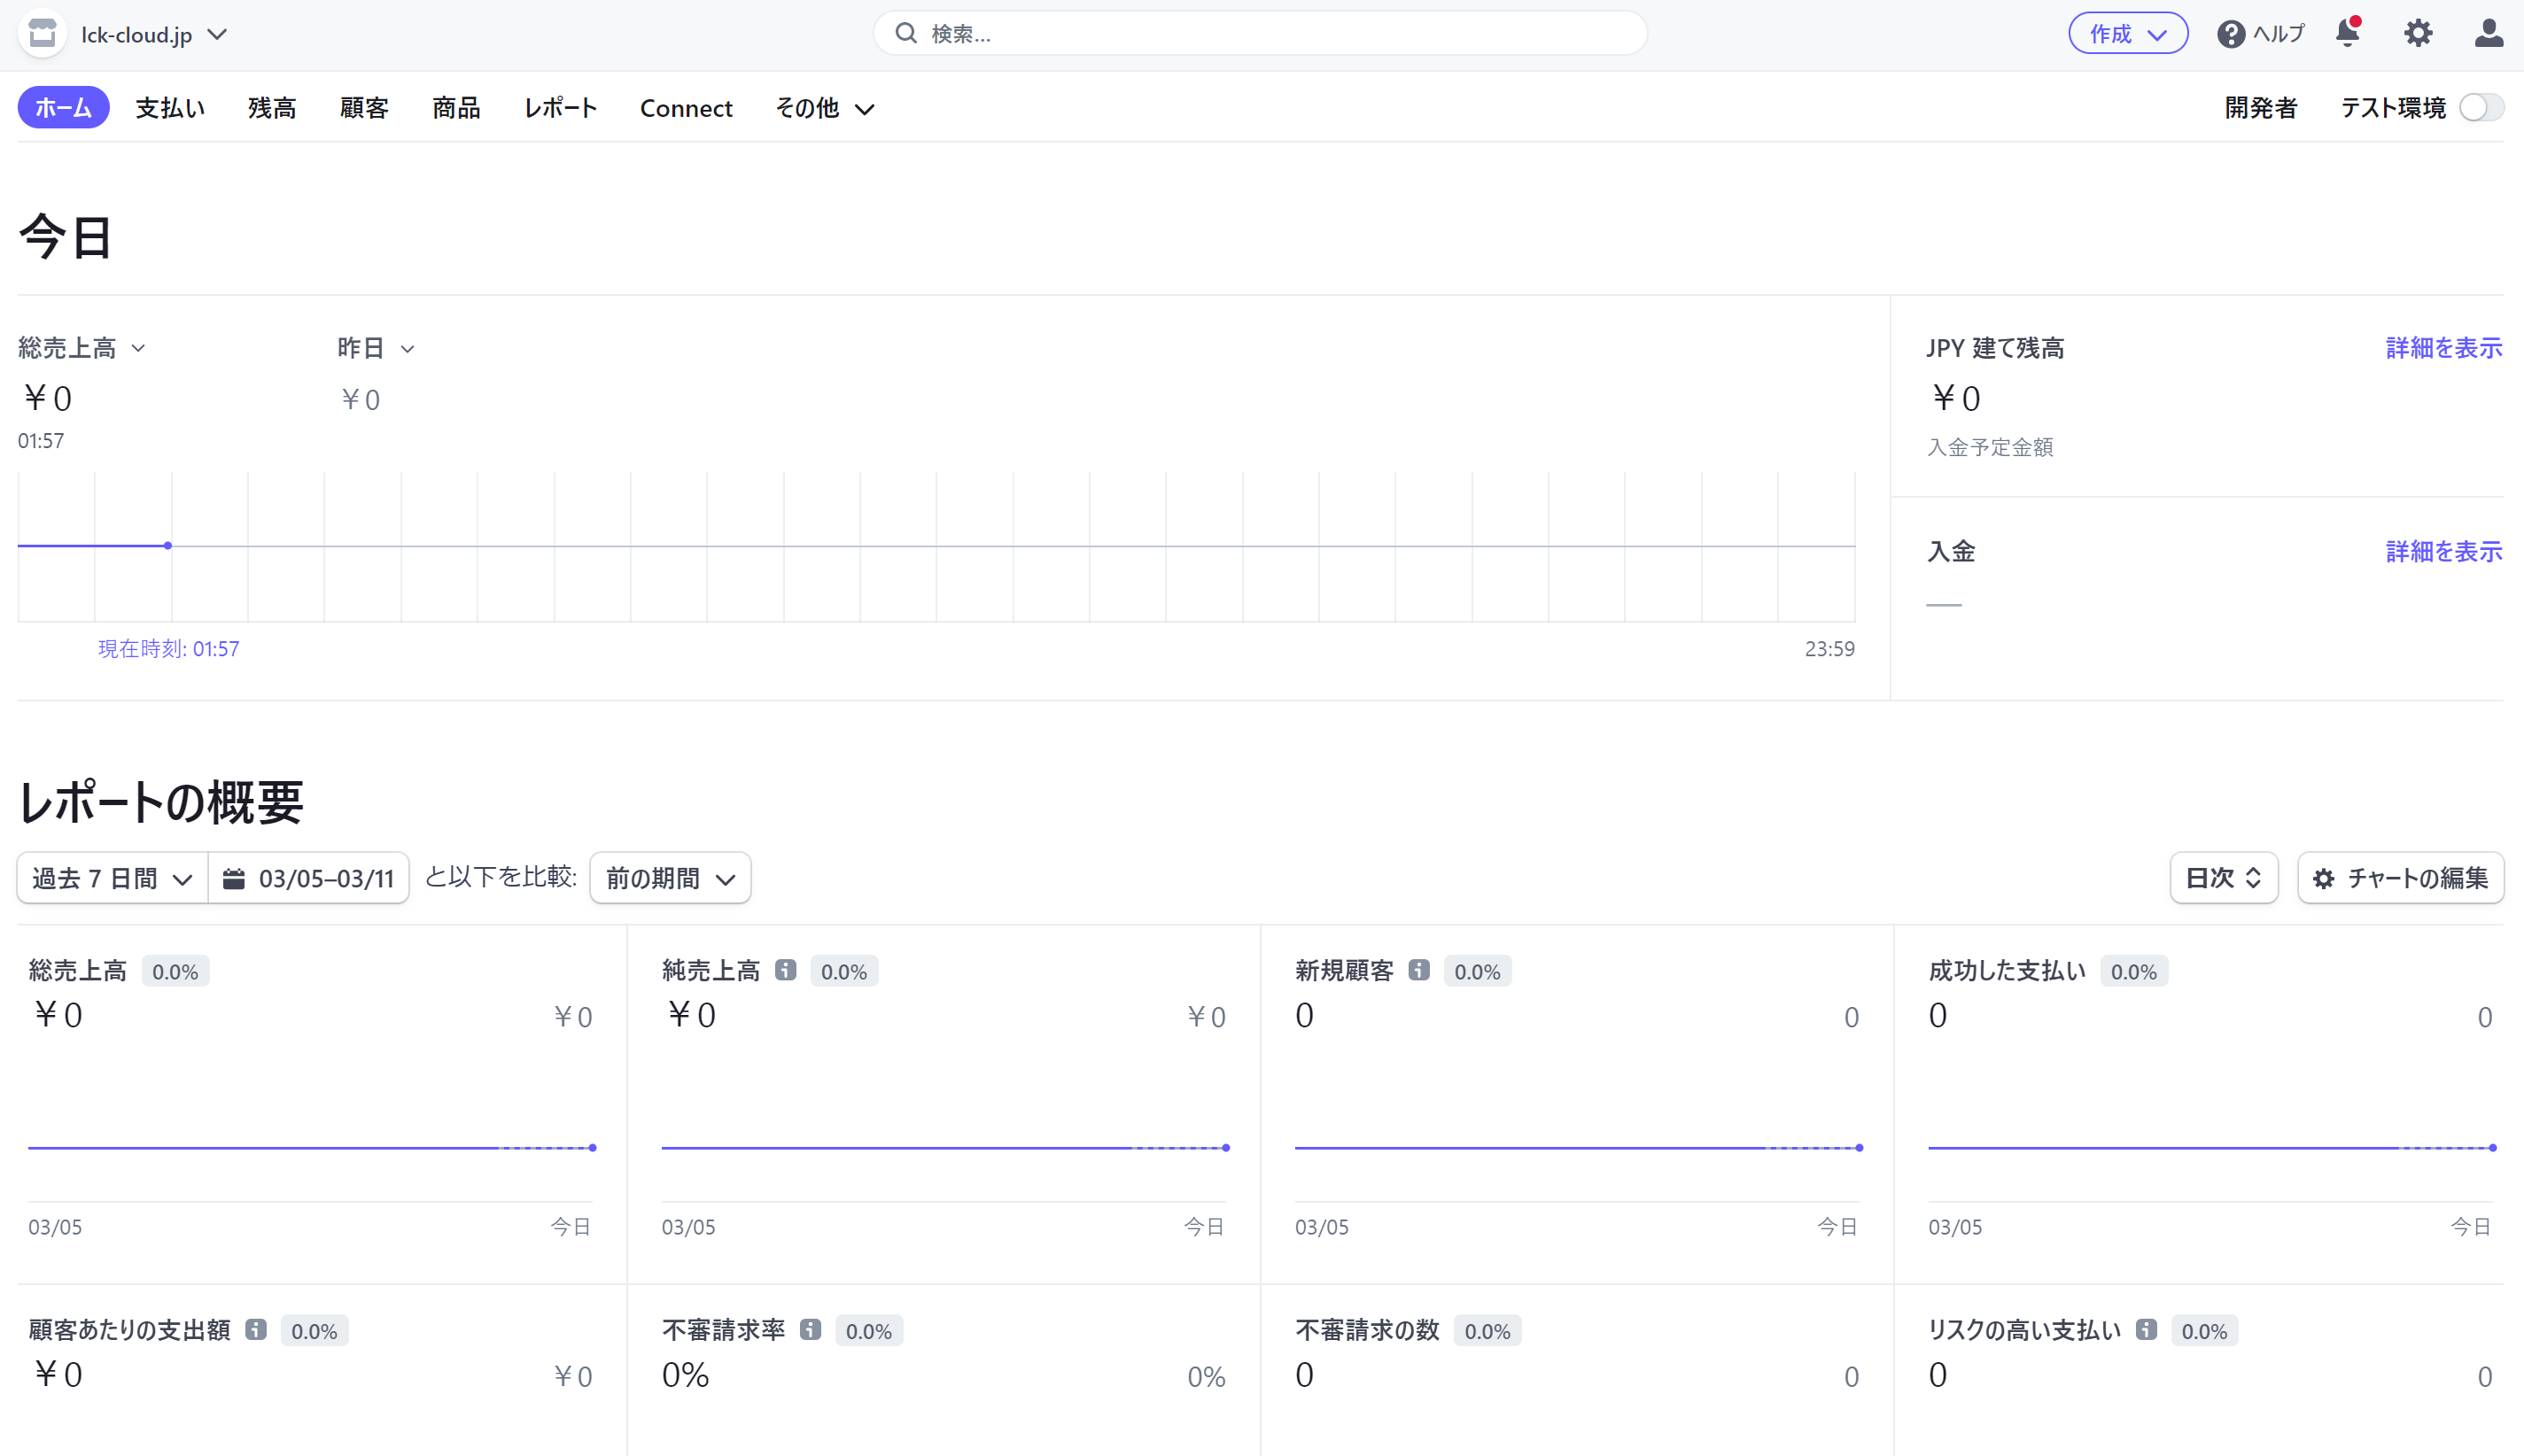Screen dimensions: 2524x1456
Task: Open the 商品 tab
Action: tap(456, 108)
